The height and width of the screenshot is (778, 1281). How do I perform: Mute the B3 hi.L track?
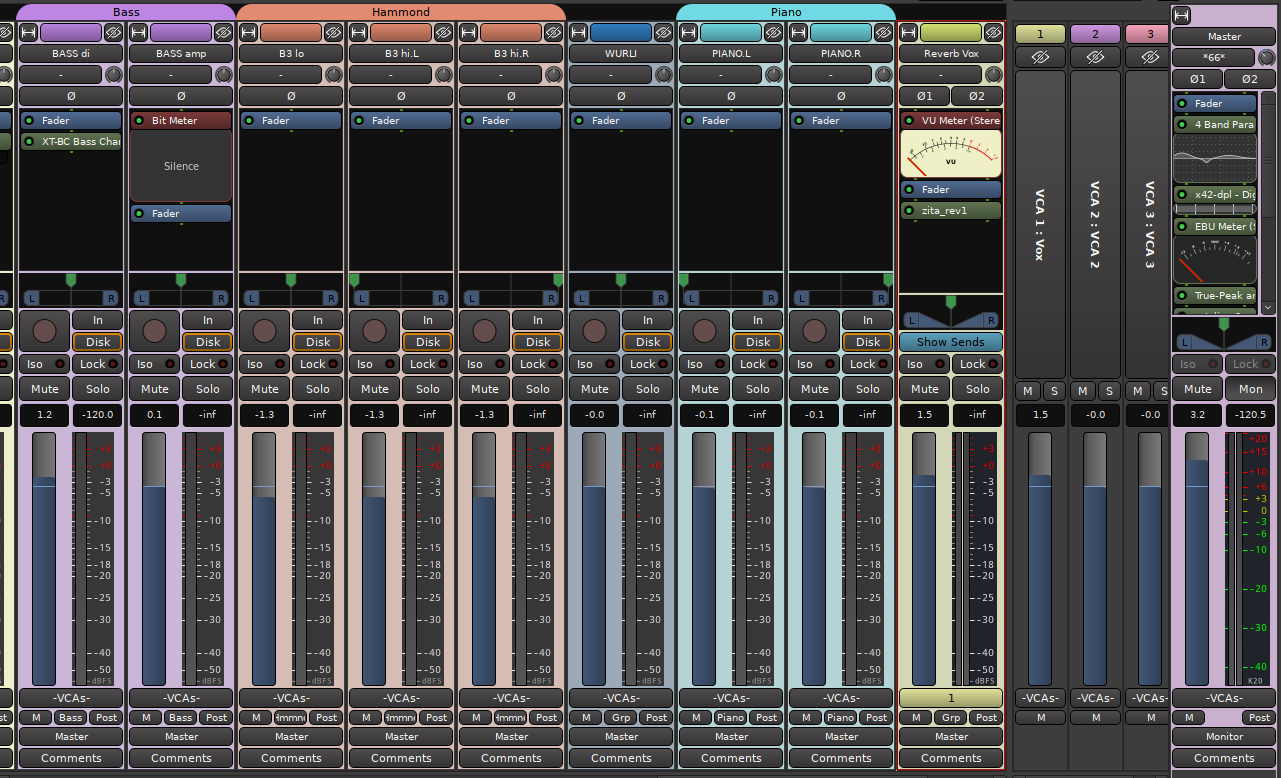375,389
